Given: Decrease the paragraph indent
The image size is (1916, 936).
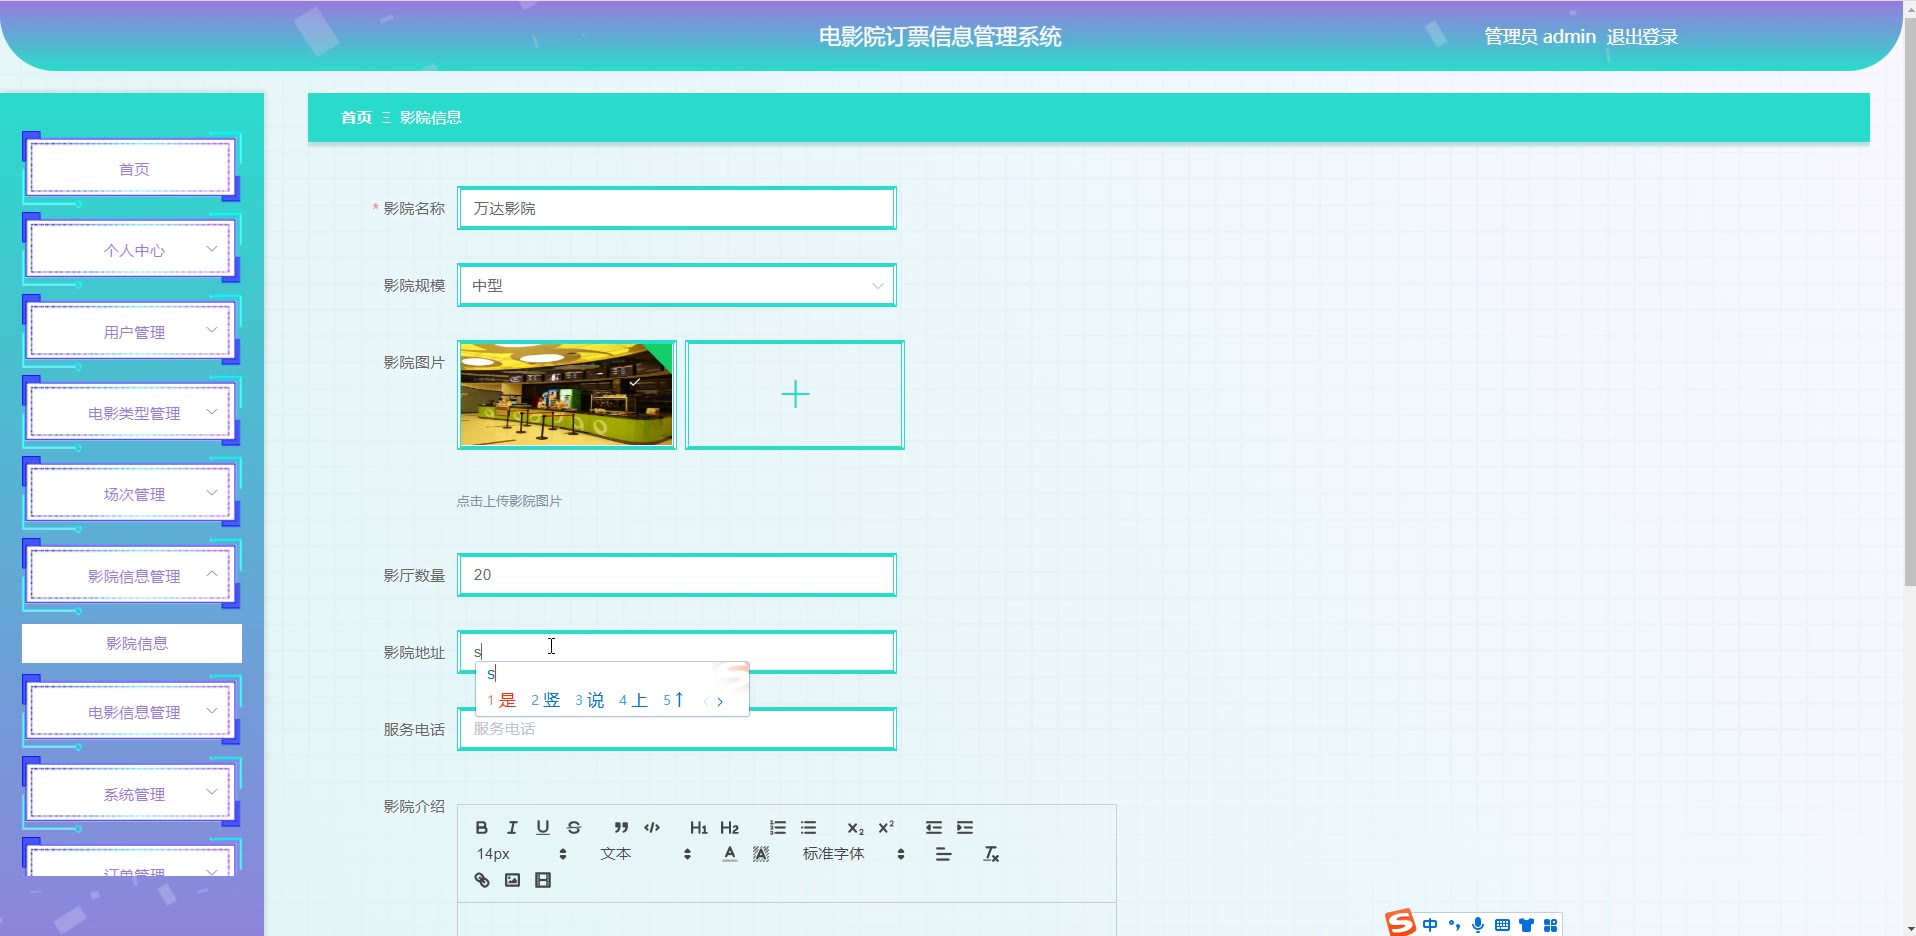Looking at the screenshot, I should point(933,828).
